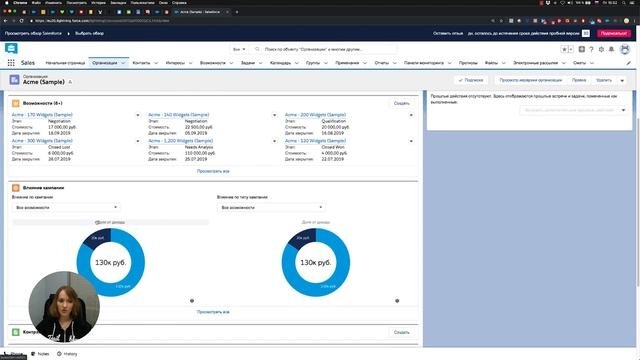Open the App Launcher grid icon

click(11, 63)
